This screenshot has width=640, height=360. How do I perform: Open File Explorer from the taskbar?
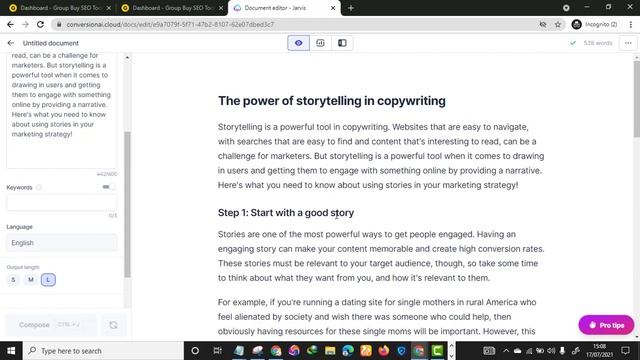pyautogui.click(x=330, y=351)
